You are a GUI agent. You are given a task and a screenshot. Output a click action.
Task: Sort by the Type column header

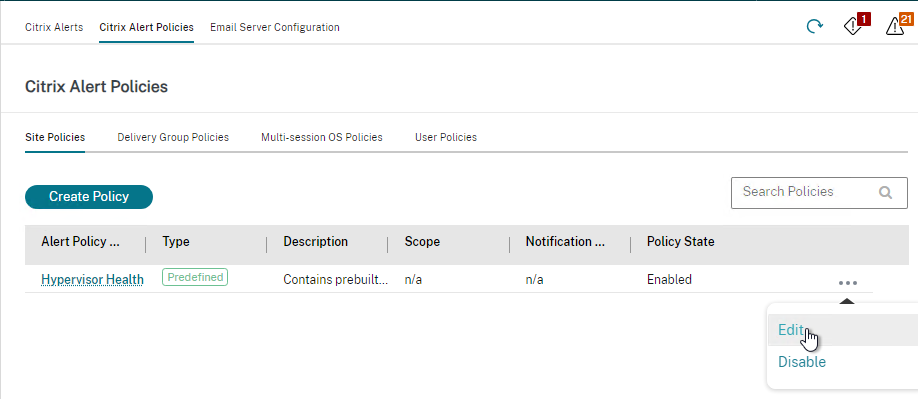176,242
